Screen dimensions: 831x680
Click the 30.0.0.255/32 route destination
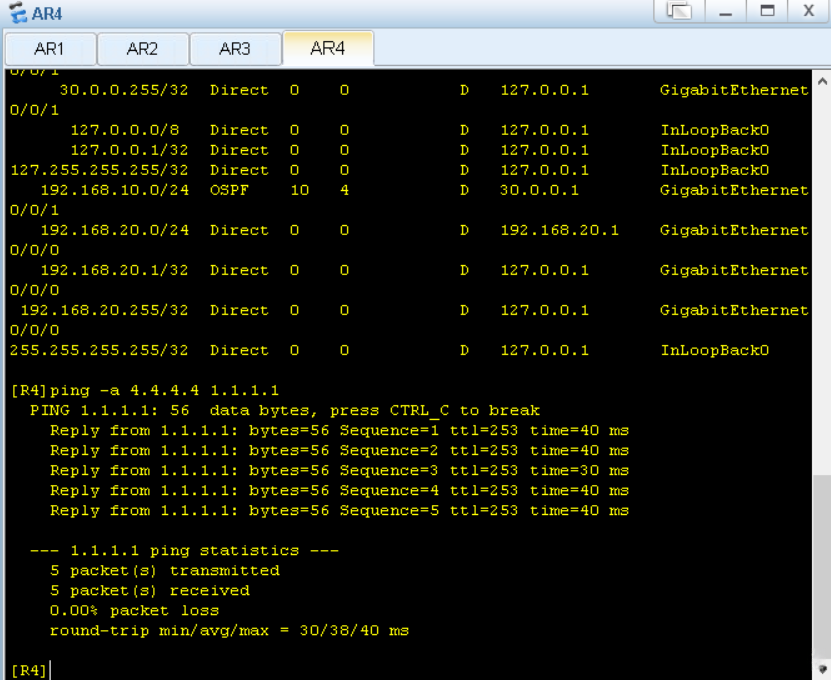coord(124,90)
